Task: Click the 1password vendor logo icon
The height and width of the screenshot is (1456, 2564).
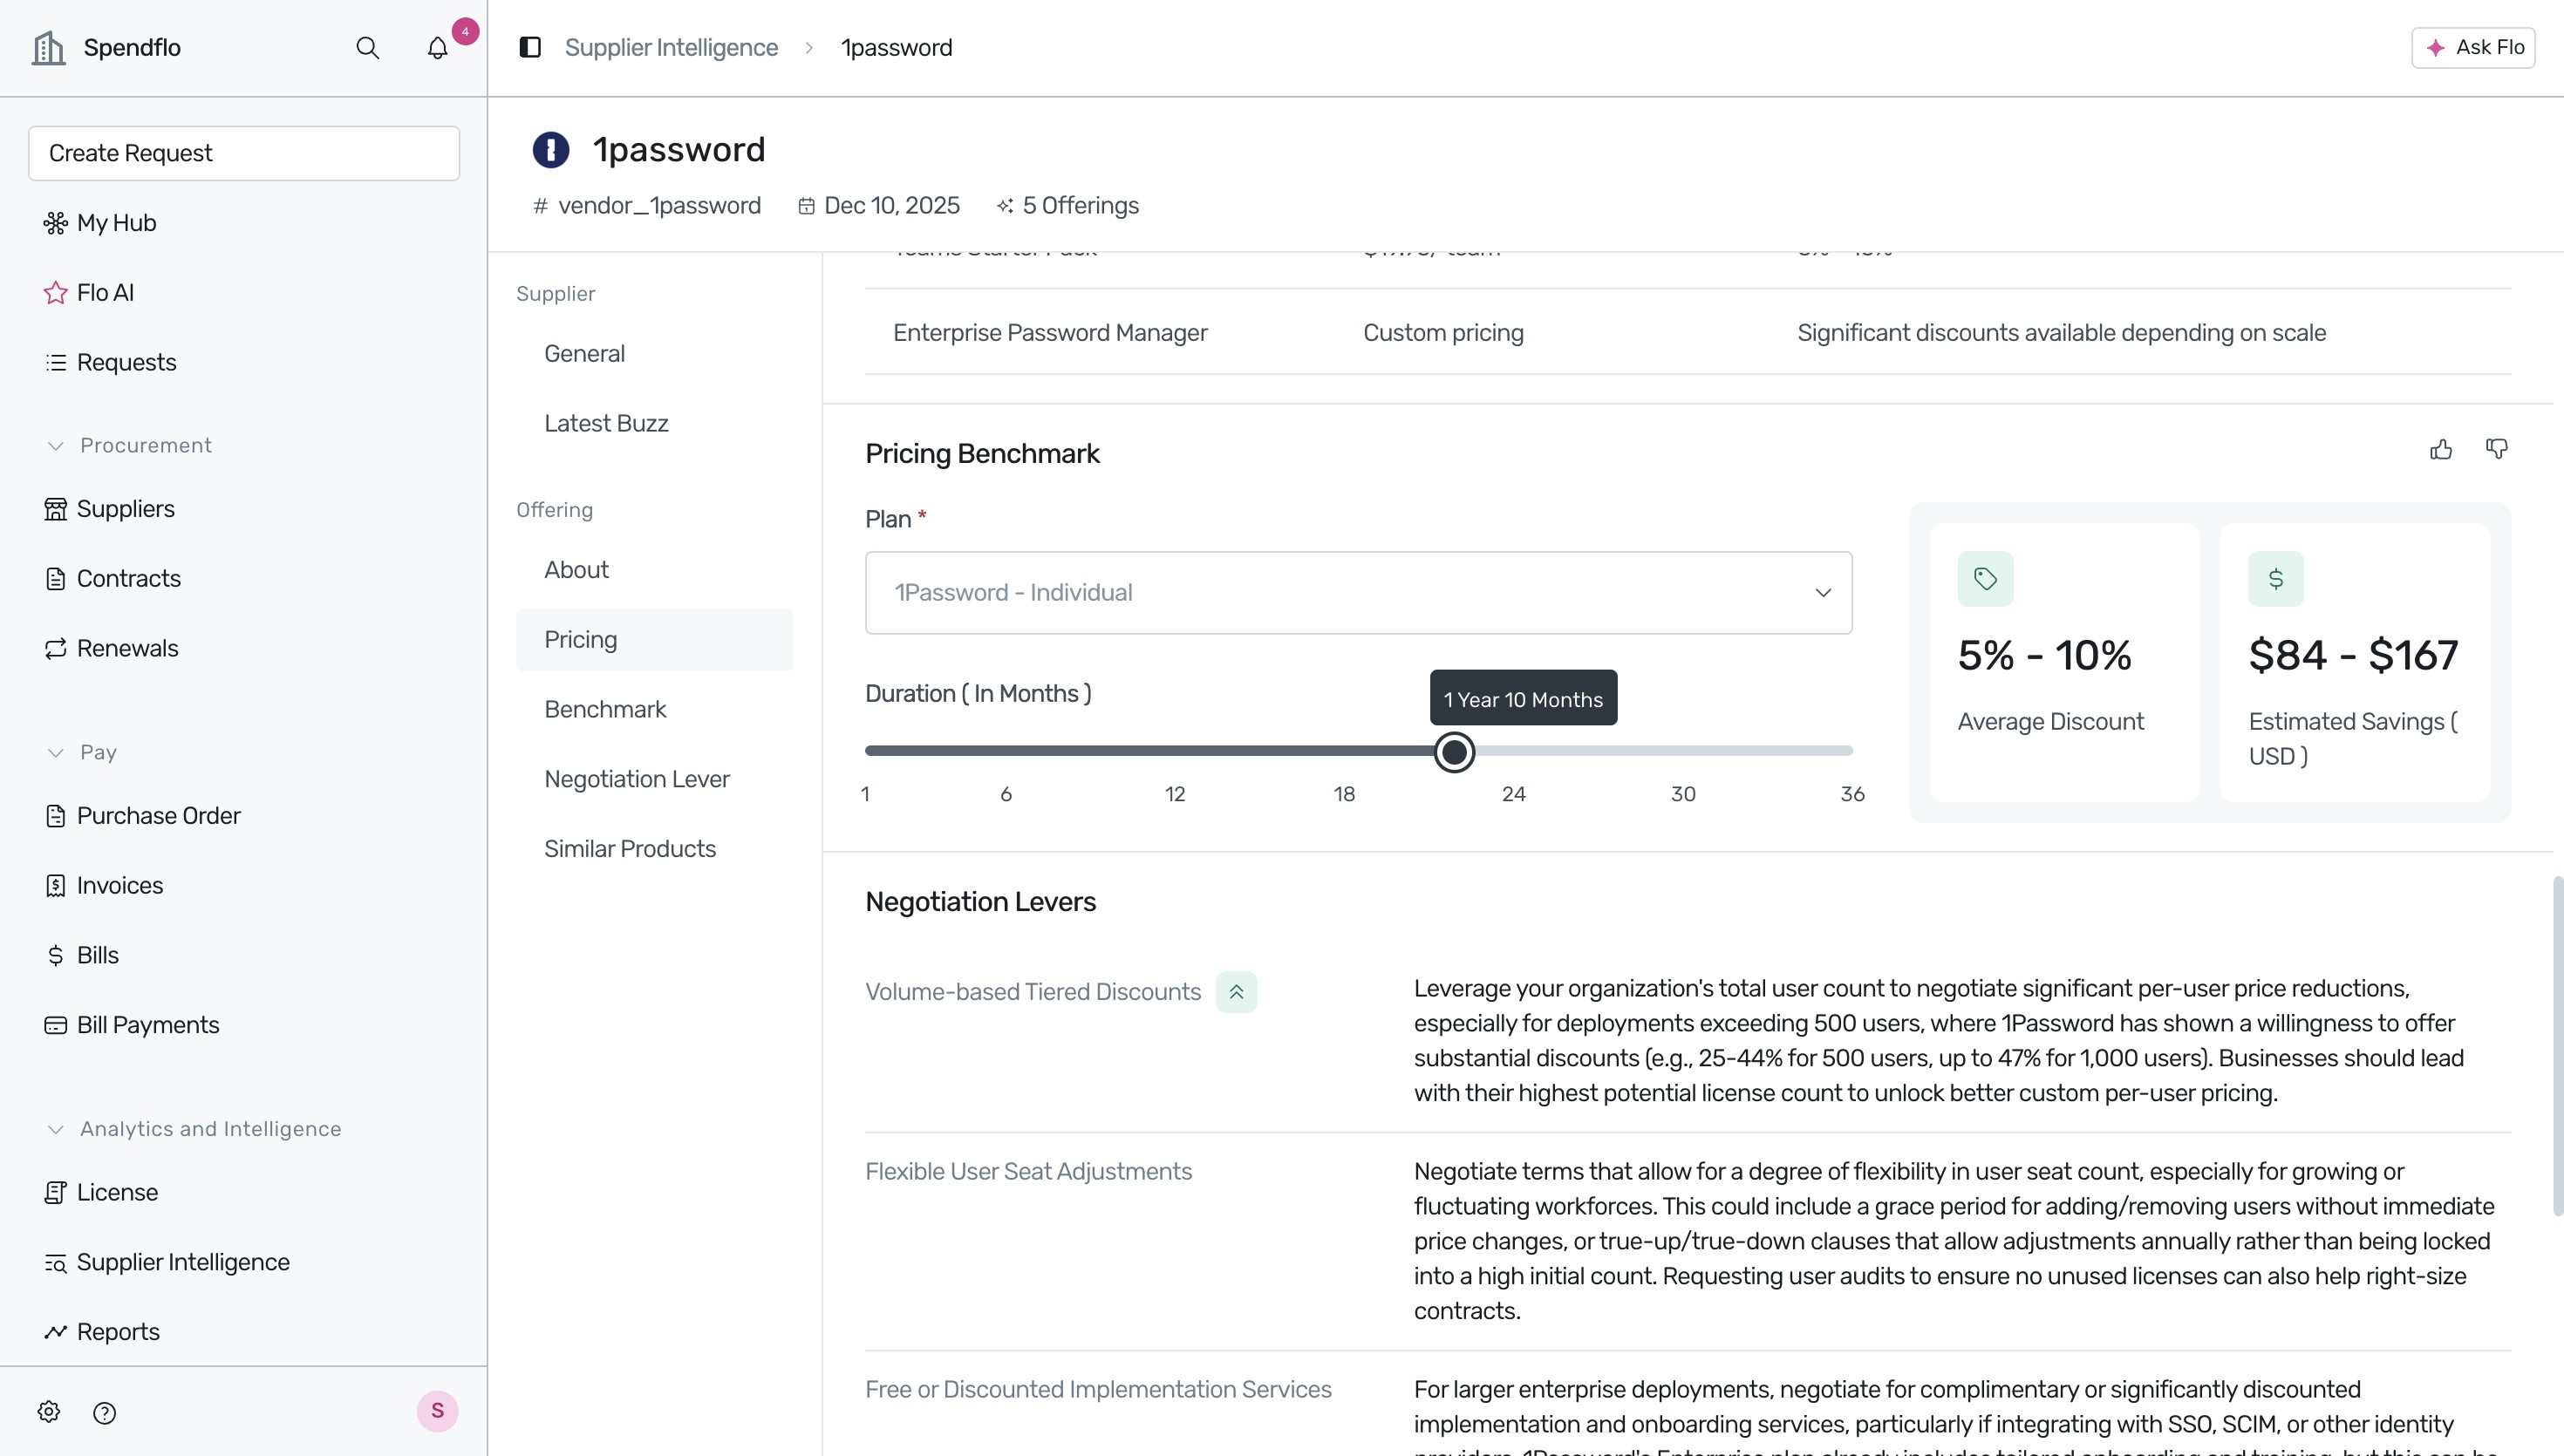Action: 551,150
